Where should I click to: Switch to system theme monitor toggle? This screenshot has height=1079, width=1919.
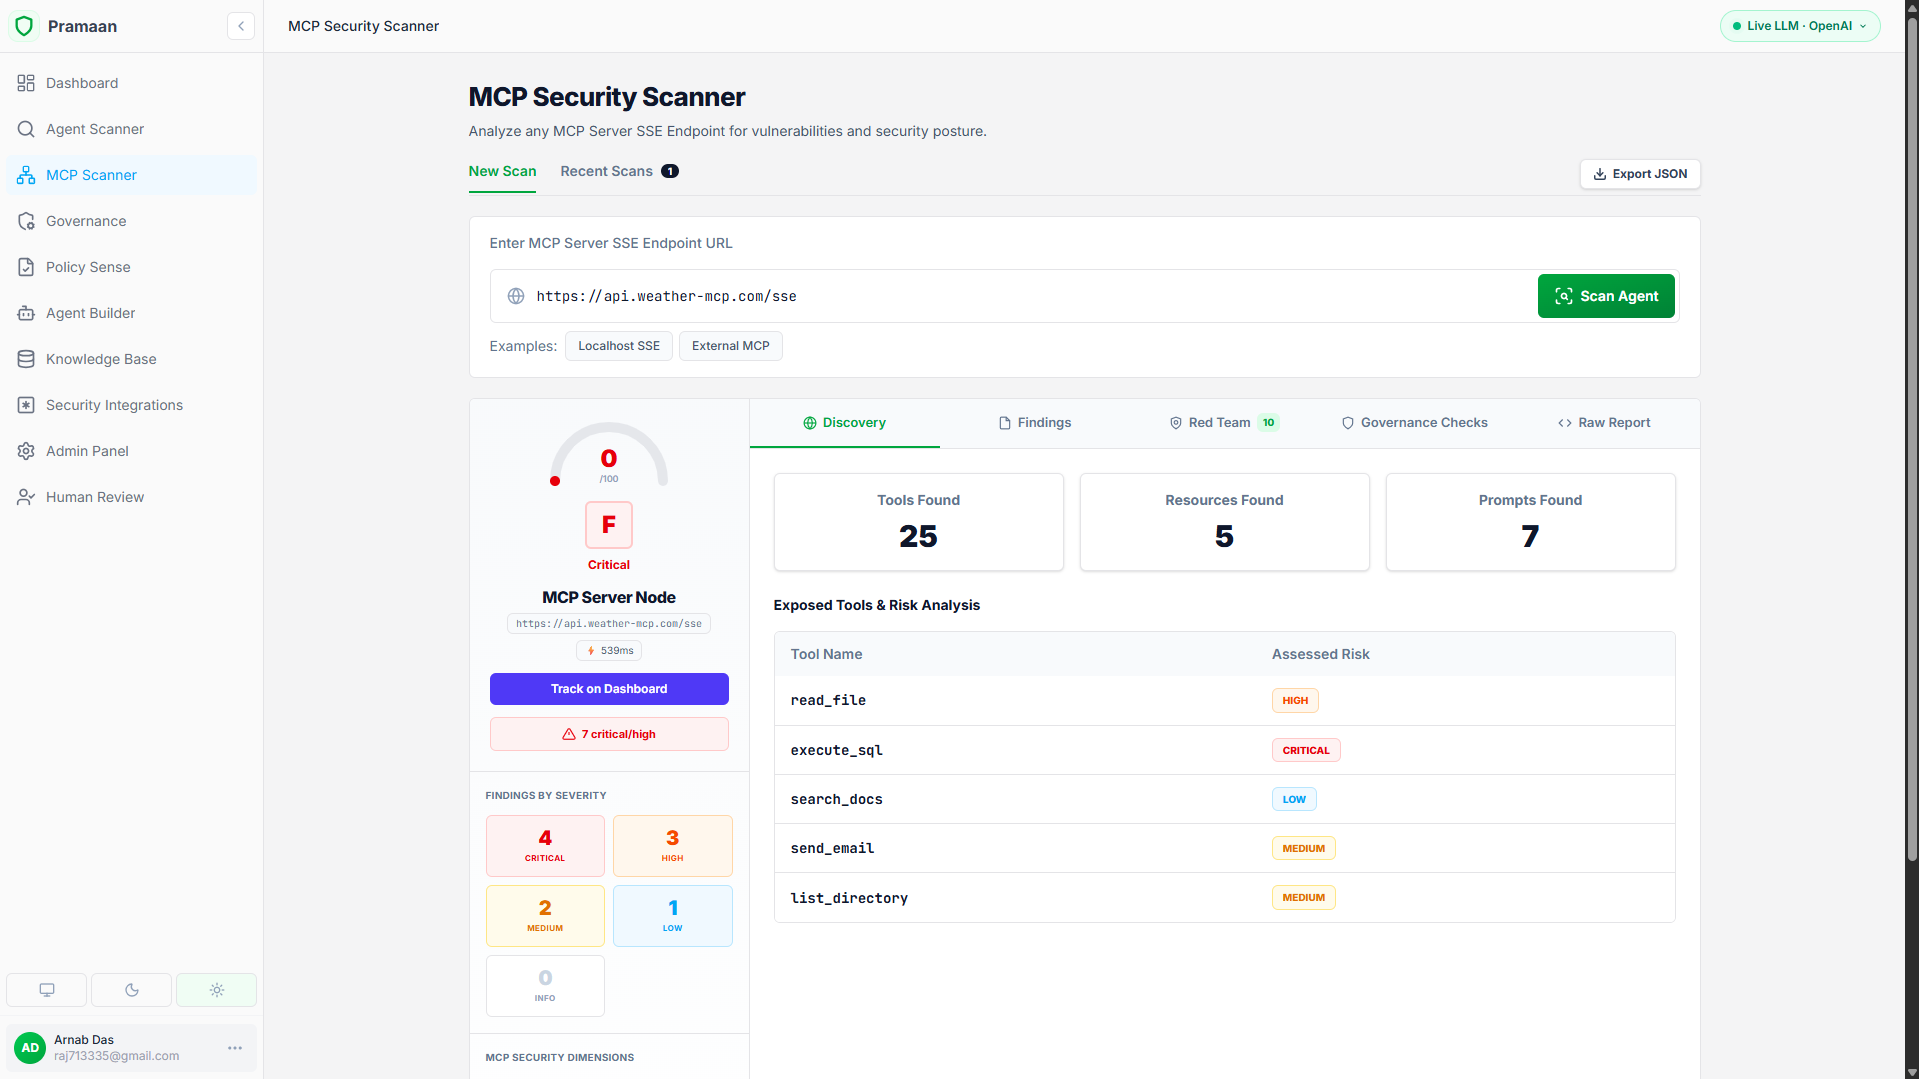[x=47, y=990]
